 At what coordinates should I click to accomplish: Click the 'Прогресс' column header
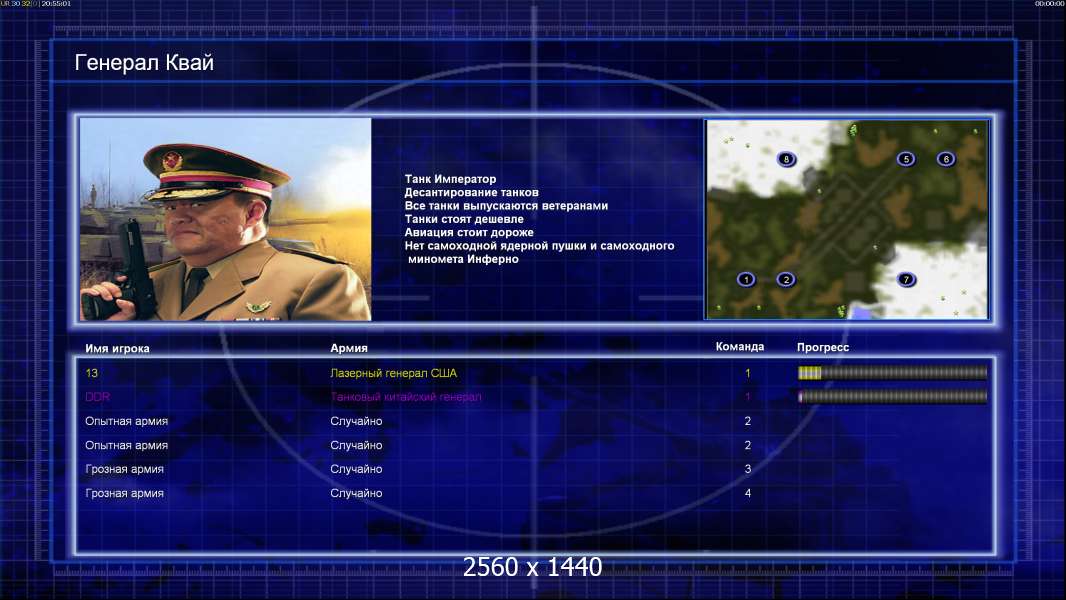pos(823,347)
